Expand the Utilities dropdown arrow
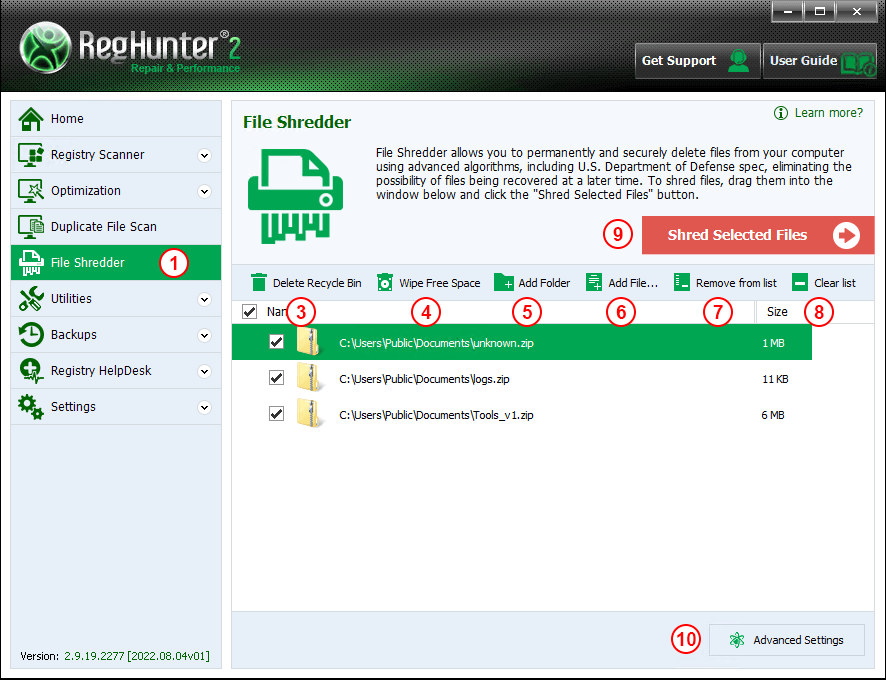Viewport: 886px width, 680px height. tap(205, 299)
